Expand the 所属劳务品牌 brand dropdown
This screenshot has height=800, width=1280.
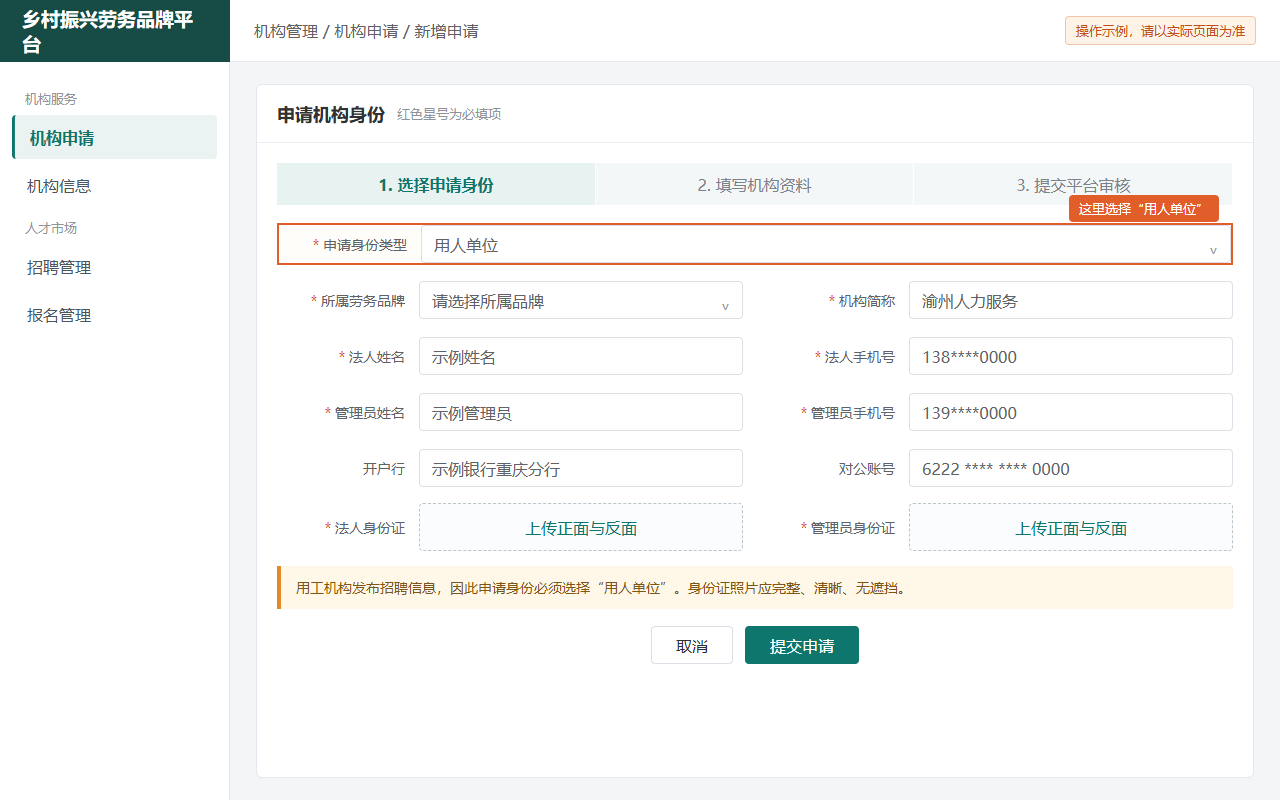click(581, 300)
